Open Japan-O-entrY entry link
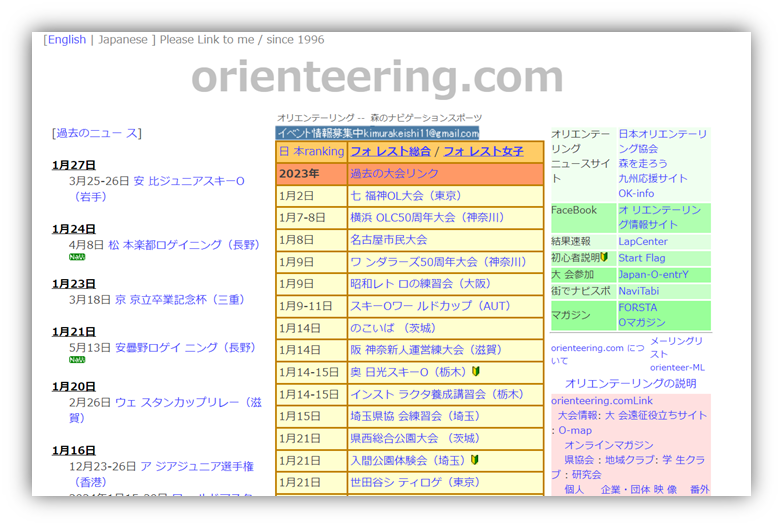 (x=653, y=275)
